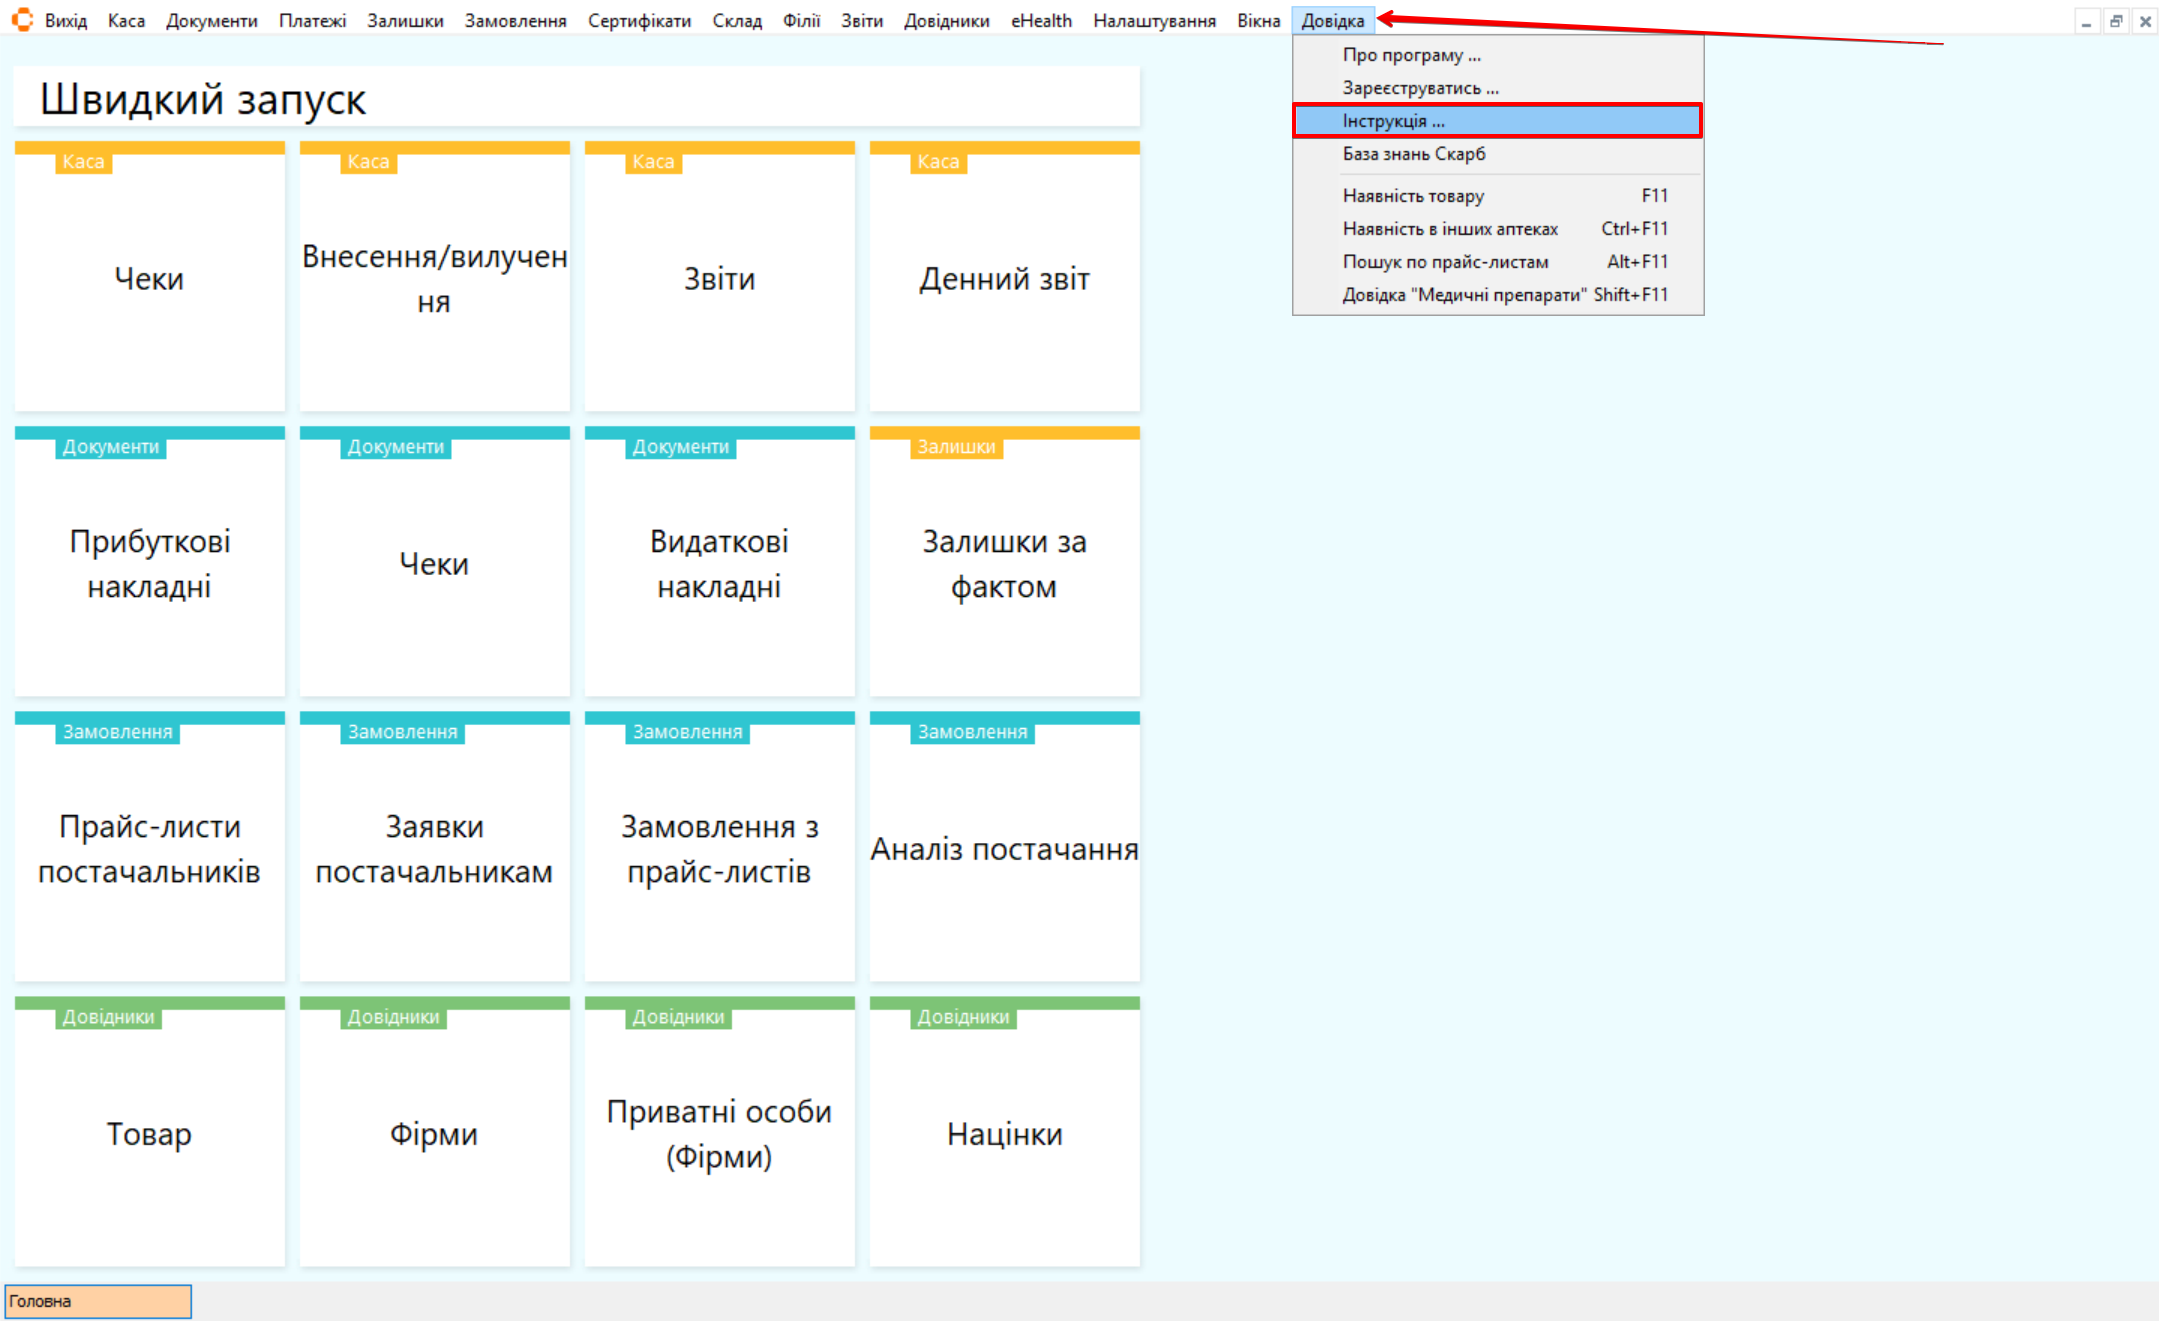Open the Прибуткові накладні tile

click(149, 563)
